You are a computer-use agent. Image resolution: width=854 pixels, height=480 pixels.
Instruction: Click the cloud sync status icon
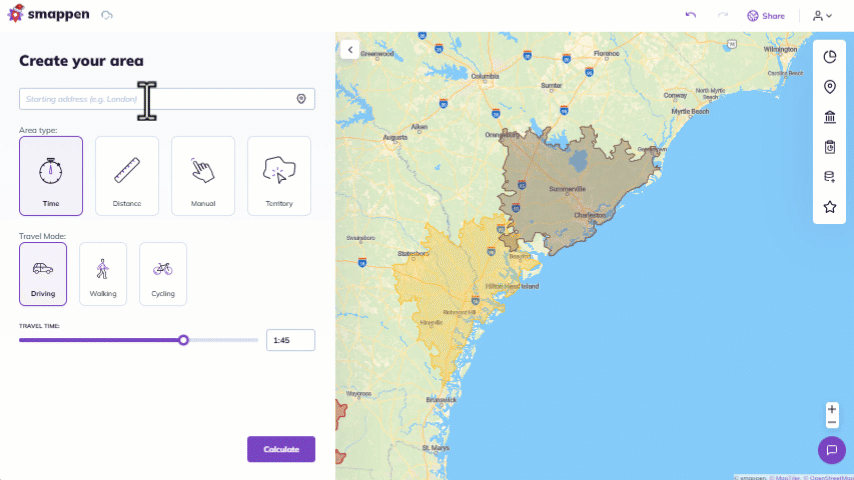(x=107, y=15)
